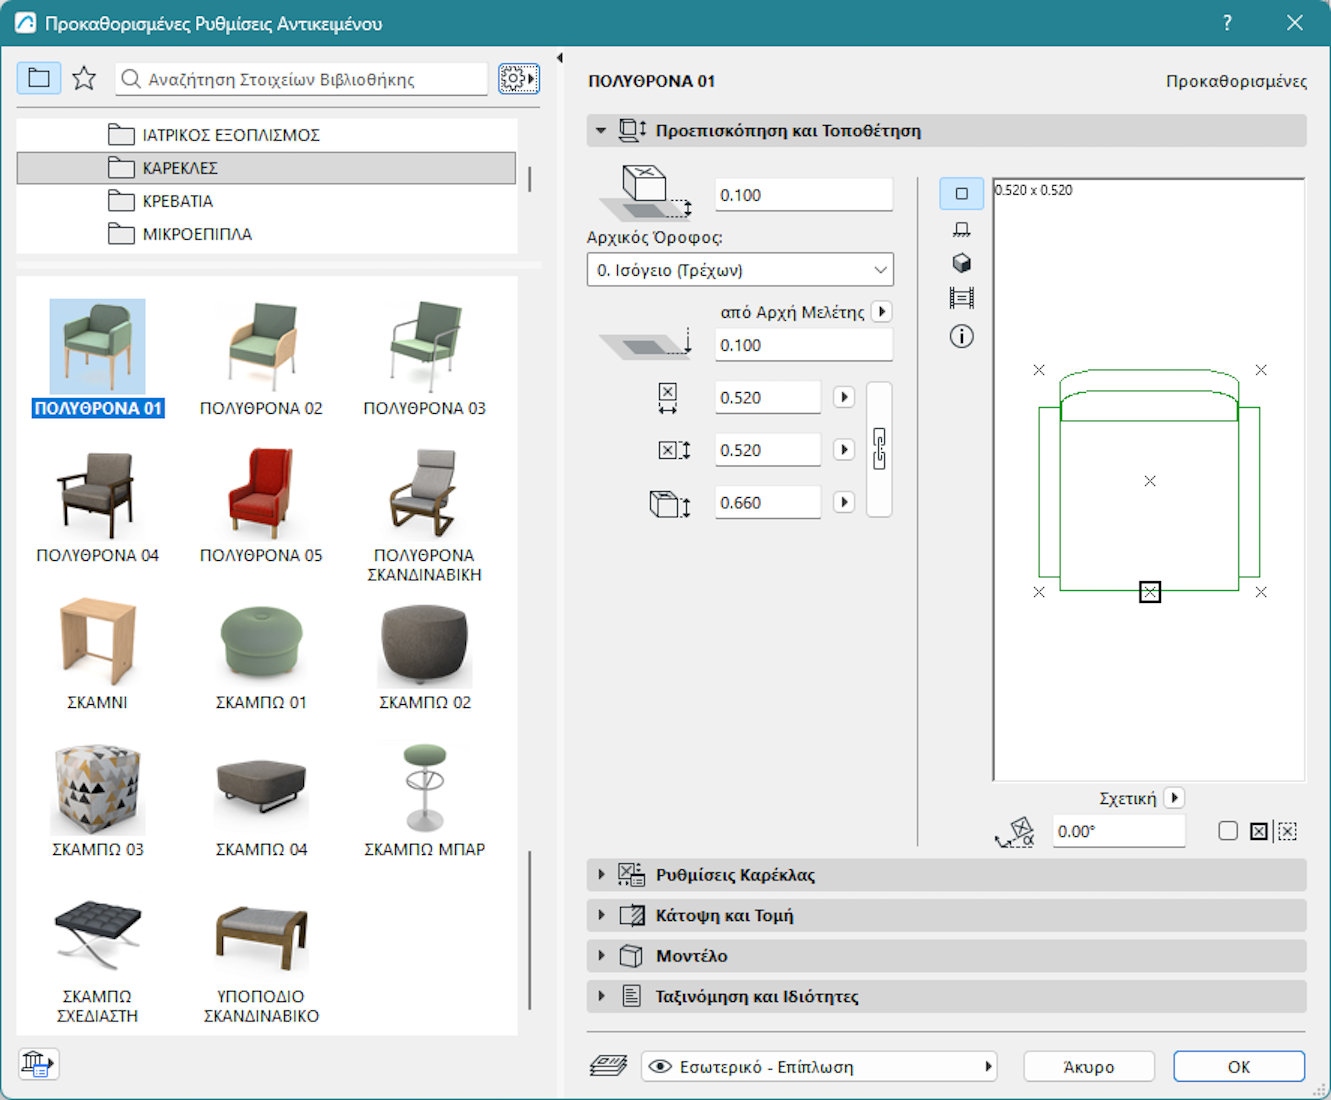Screen dimensions: 1331x1100
Task: Open the Αρχικός Όροφος story dropdown
Action: [x=739, y=270]
